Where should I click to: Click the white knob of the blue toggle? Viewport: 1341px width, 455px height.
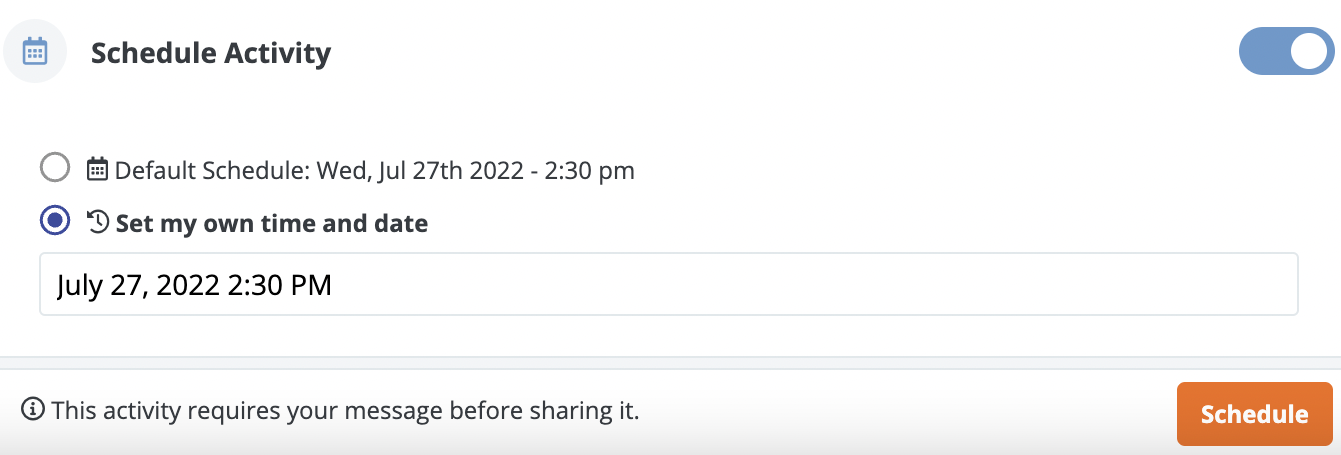pos(1309,51)
